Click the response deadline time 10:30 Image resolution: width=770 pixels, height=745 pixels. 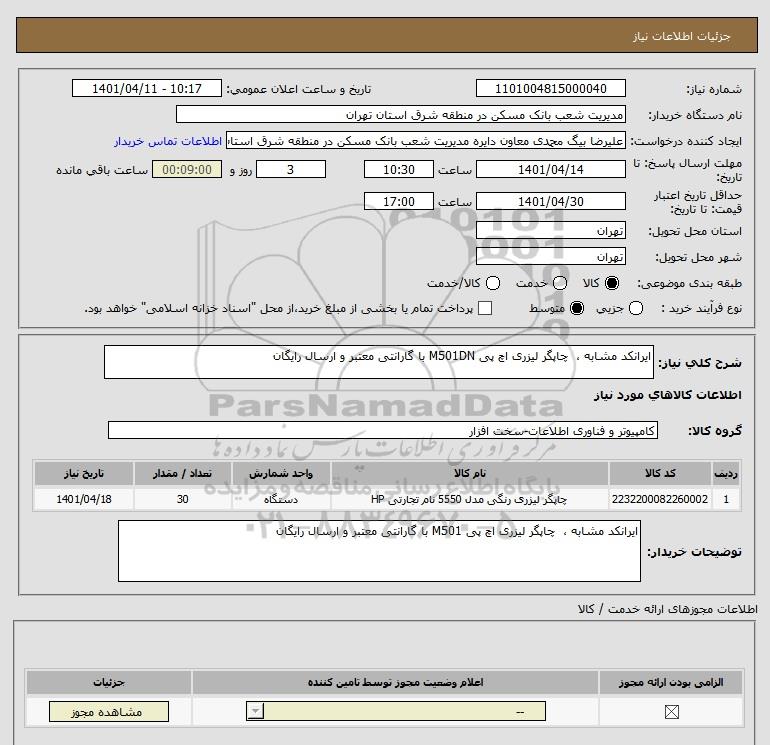coord(399,169)
